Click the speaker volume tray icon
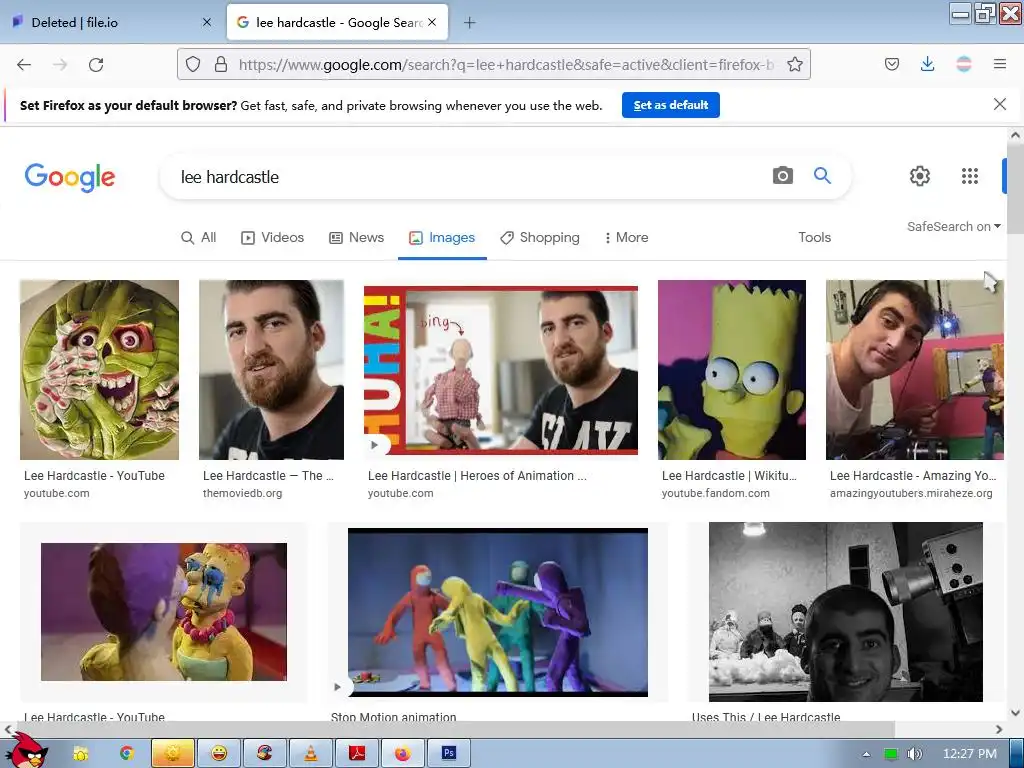This screenshot has height=768, width=1024. pyautogui.click(x=914, y=754)
